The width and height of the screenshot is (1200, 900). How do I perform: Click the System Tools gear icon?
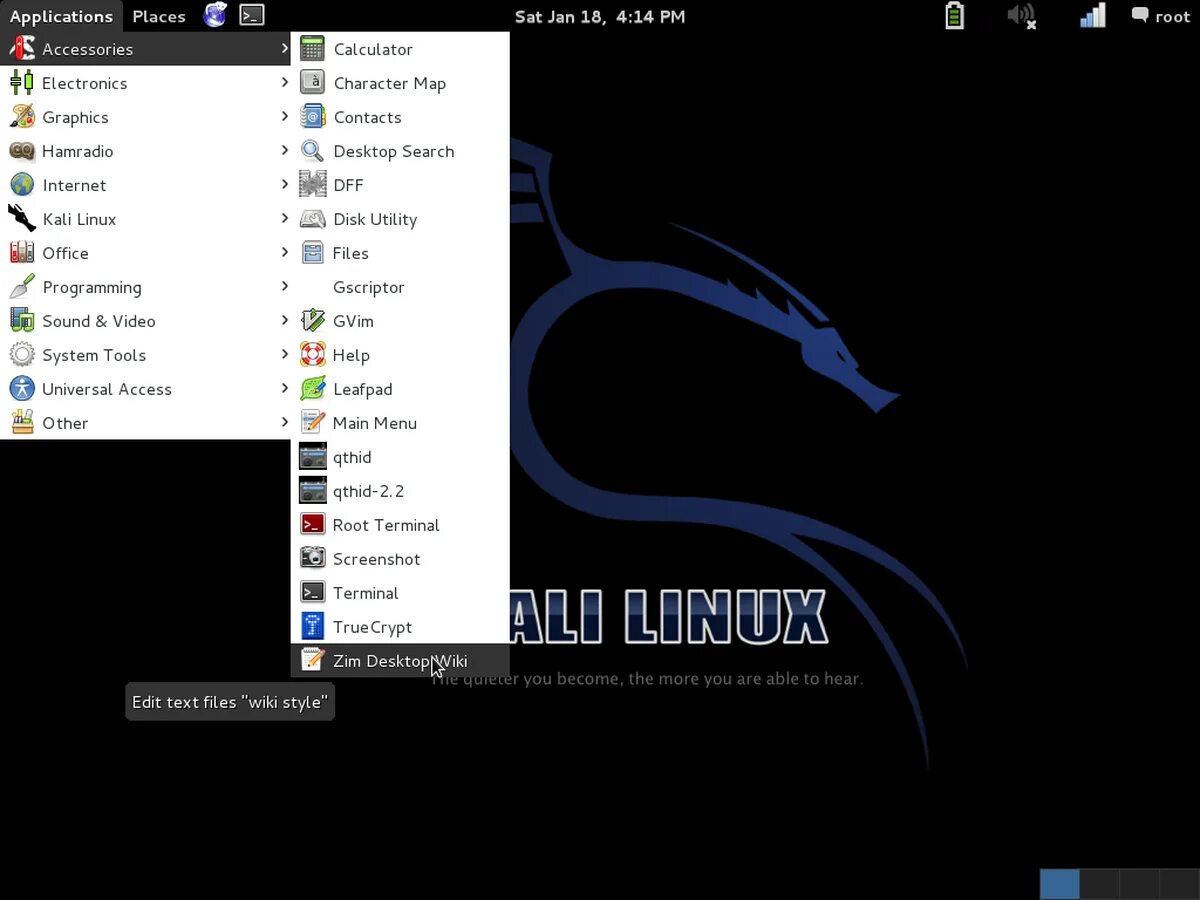click(22, 355)
